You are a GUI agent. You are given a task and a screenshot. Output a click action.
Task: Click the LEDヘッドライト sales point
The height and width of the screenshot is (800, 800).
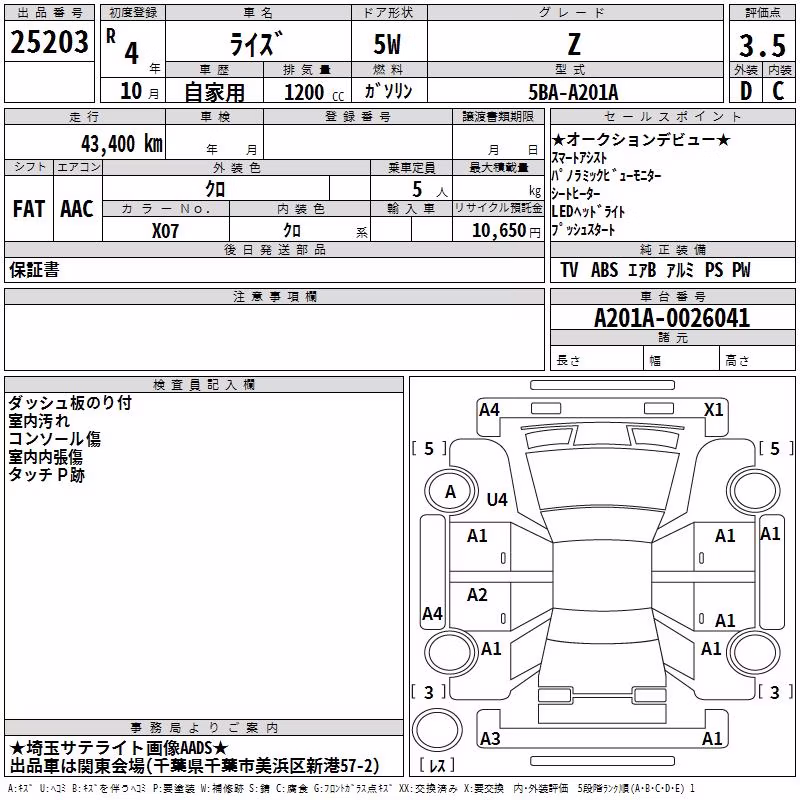click(588, 211)
